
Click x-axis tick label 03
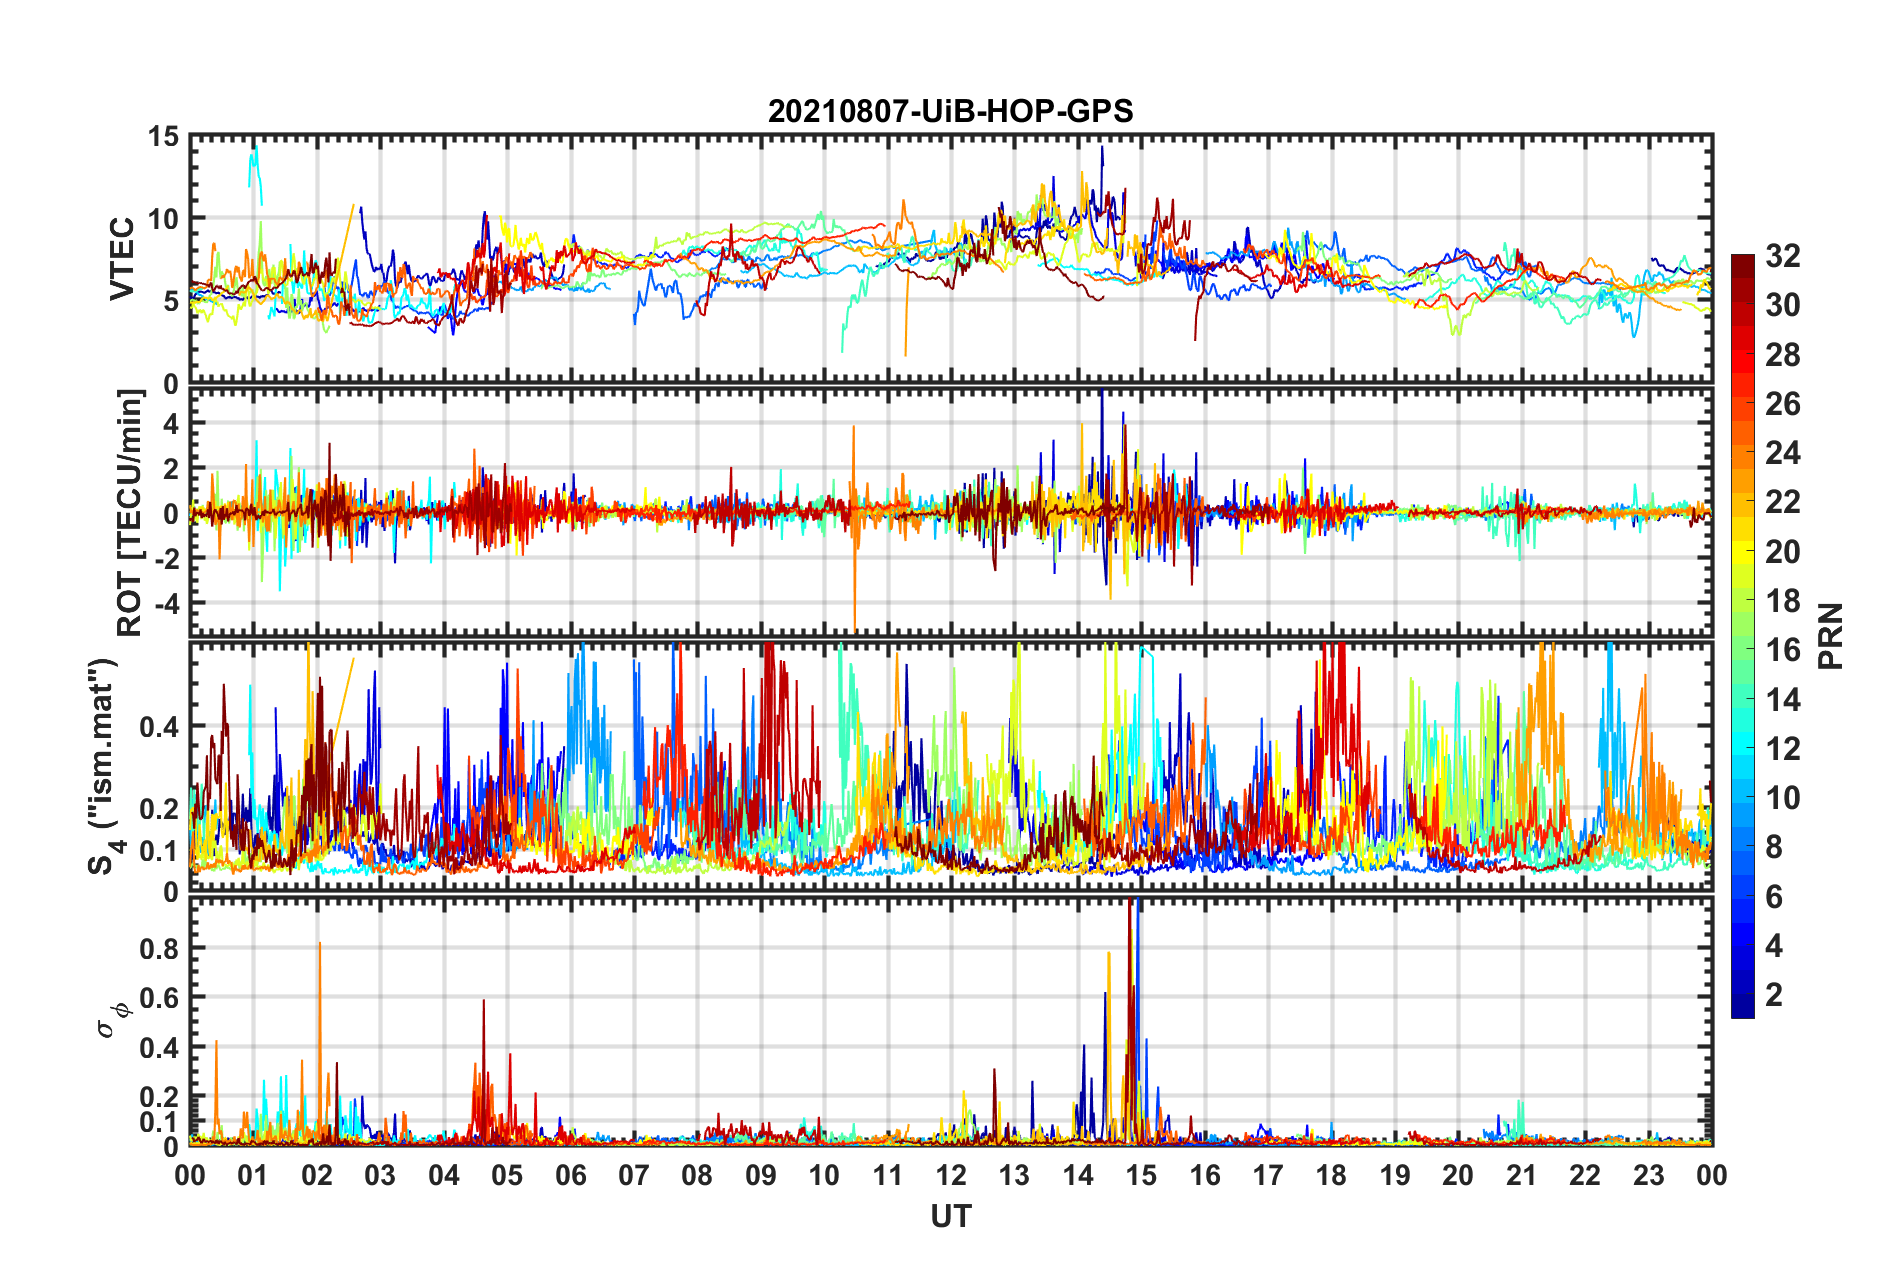click(380, 1175)
